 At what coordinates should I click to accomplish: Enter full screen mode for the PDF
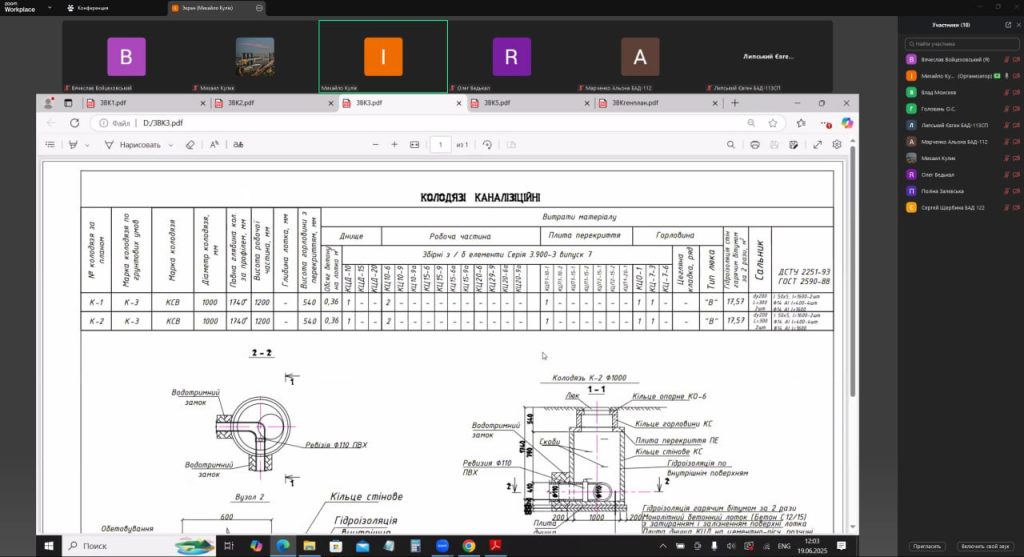pos(817,145)
